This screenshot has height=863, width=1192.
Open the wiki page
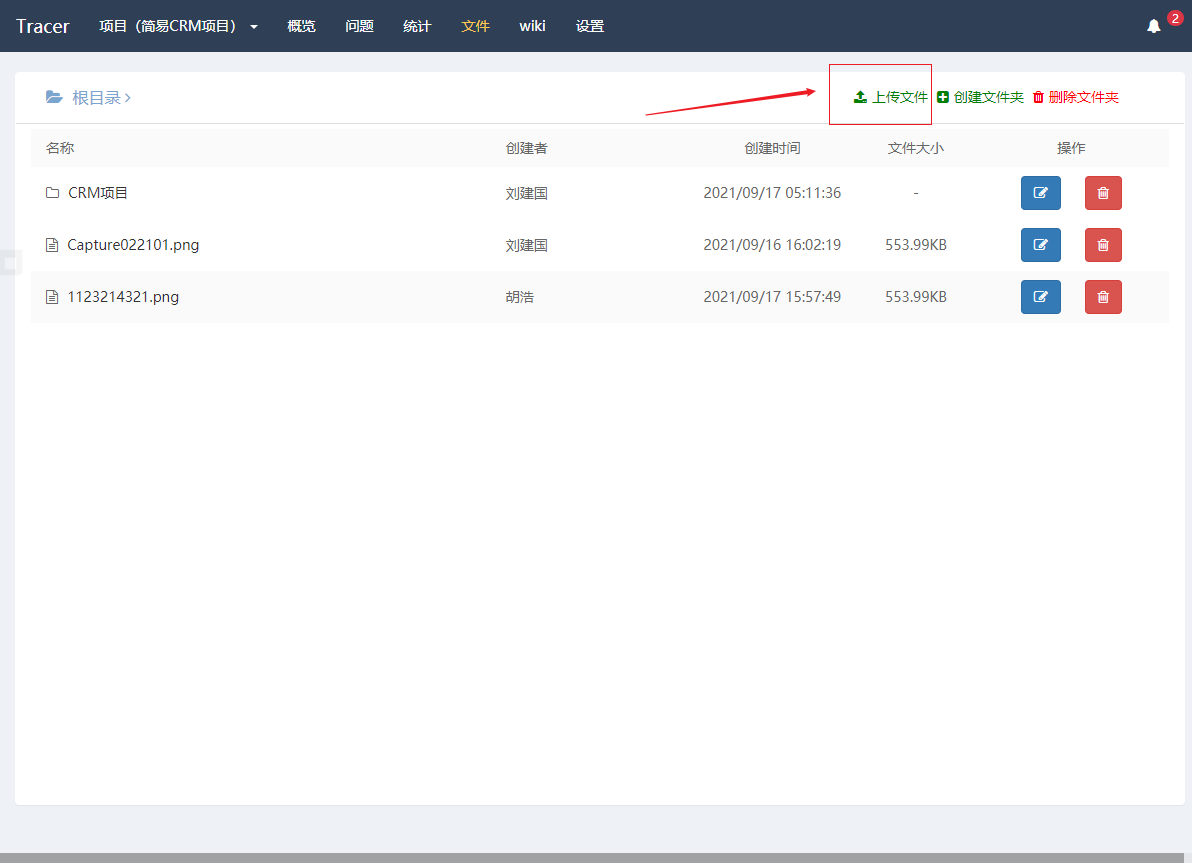pyautogui.click(x=532, y=26)
